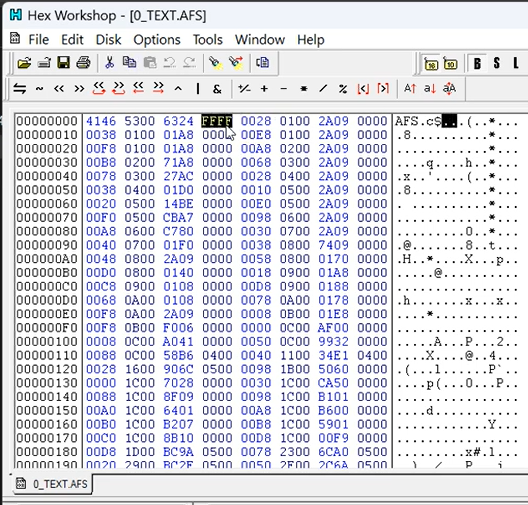Click hex value 14BE in row 00000060
This screenshot has height=505, width=528.
[178, 203]
